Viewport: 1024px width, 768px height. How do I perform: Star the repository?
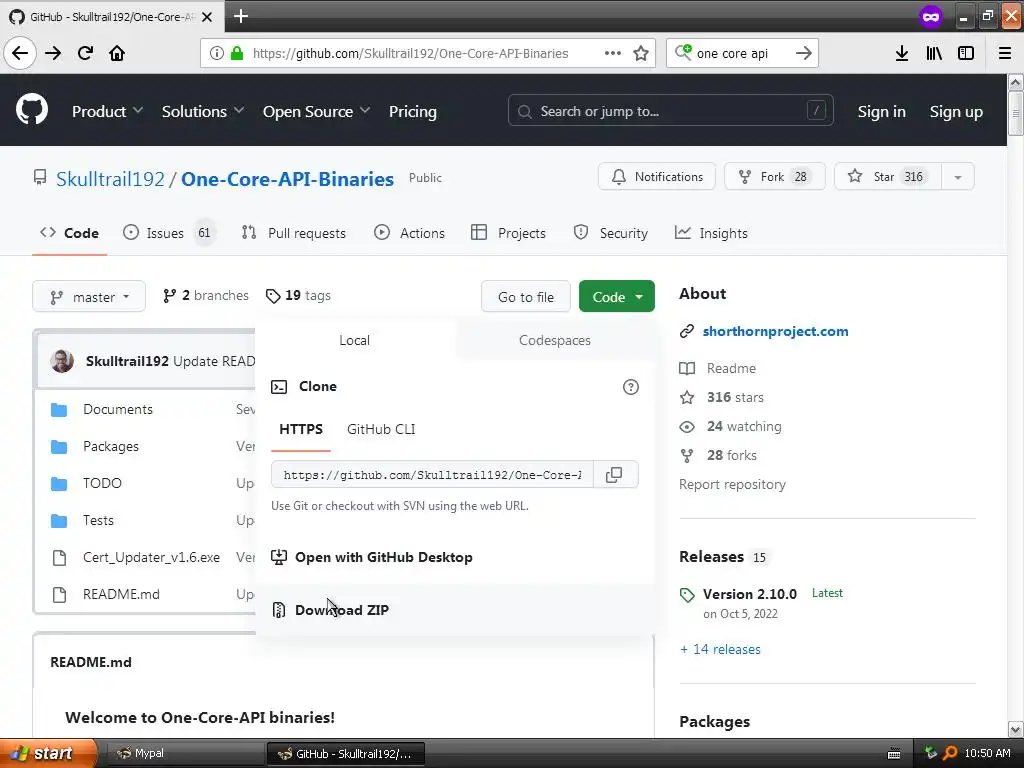coord(888,177)
